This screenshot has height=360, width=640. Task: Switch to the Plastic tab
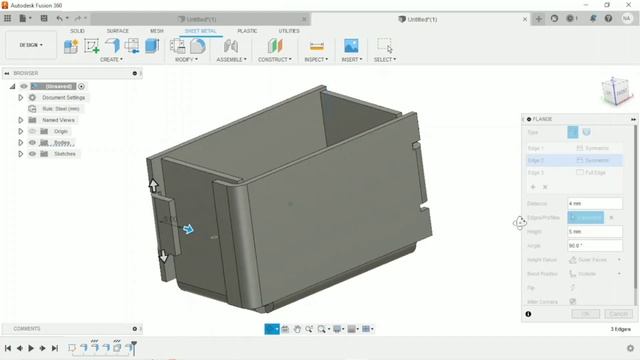click(247, 31)
